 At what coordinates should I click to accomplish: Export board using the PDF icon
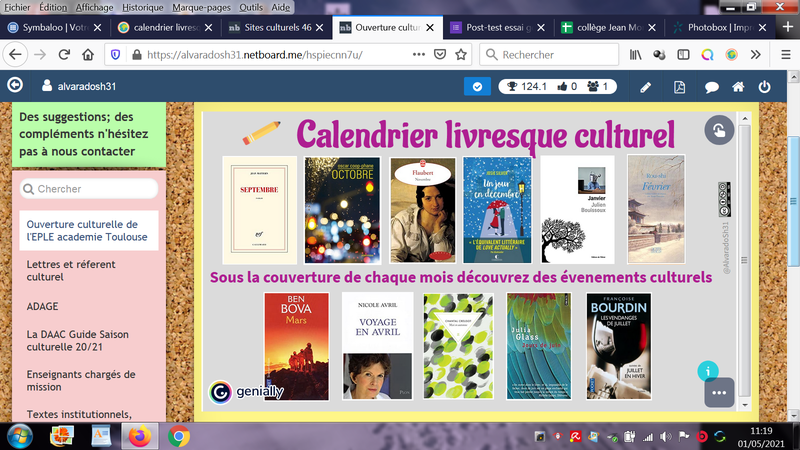coord(679,87)
